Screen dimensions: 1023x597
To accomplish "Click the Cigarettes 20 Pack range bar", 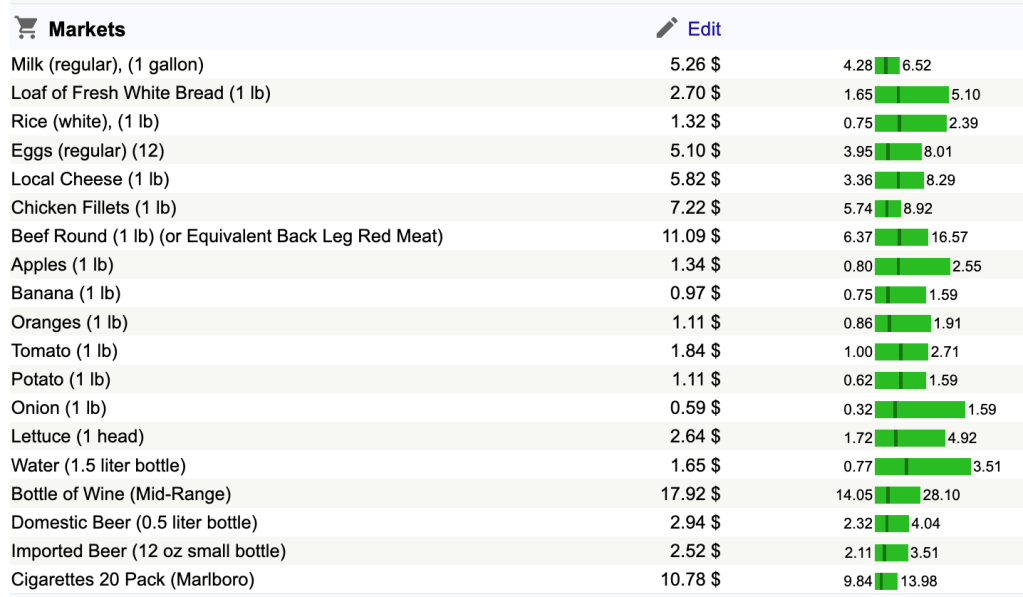I will coord(886,581).
